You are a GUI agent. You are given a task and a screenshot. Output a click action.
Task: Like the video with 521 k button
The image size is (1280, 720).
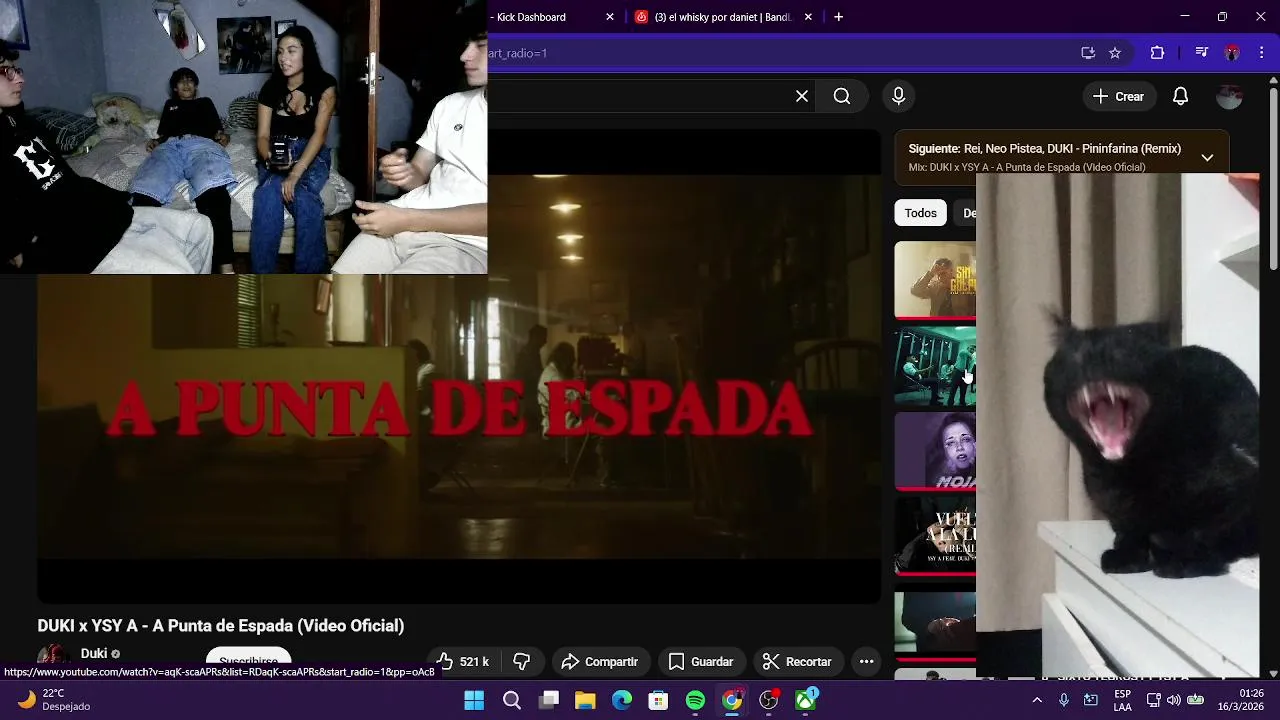pos(463,661)
